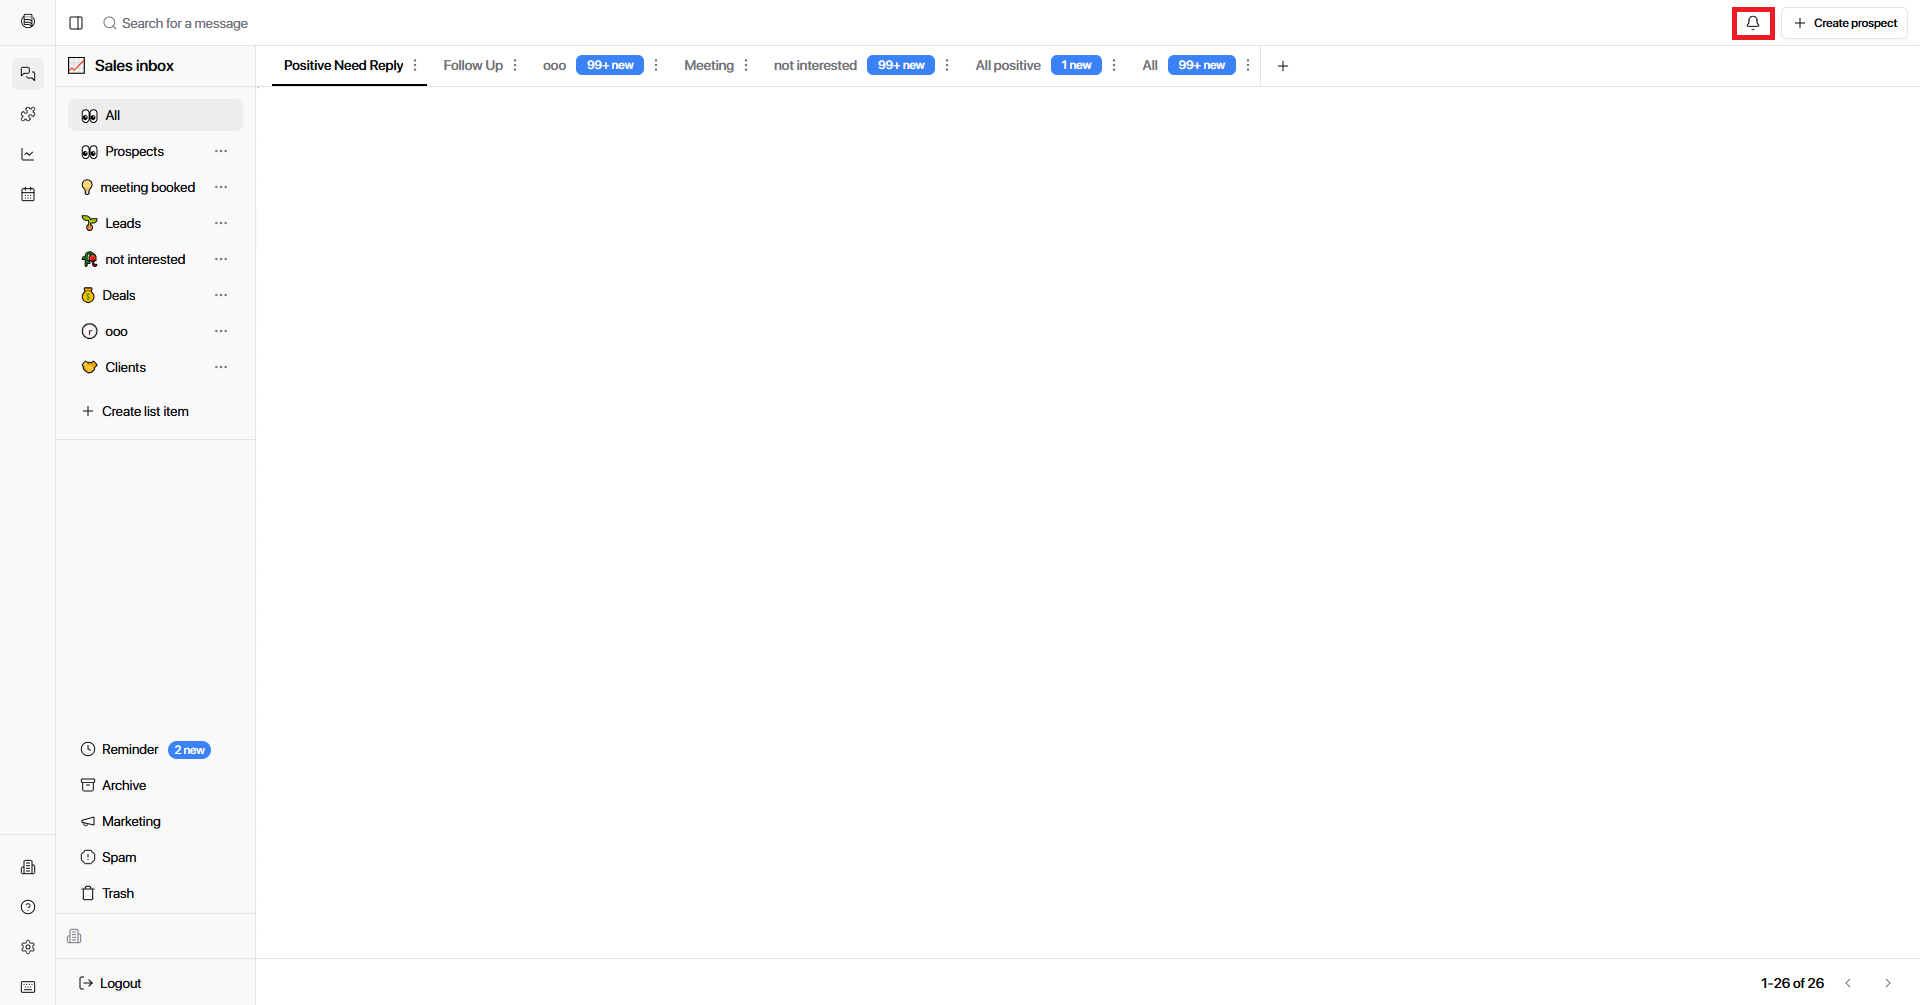Viewport: 1920px width, 1005px height.
Task: Open sidebar ooo ellipsis menu
Action: 221,331
